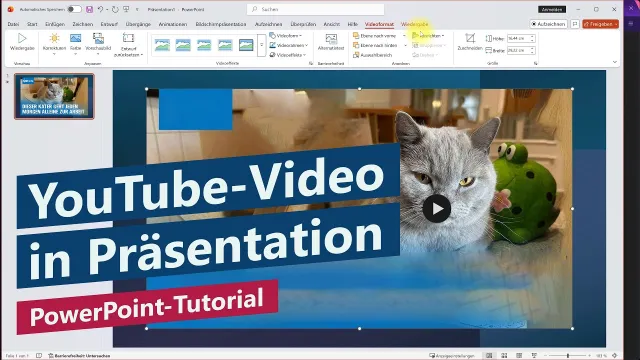This screenshot has width=640, height=360.
Task: Select the fifth video style thumbnail
Action: pyautogui.click(x=246, y=45)
